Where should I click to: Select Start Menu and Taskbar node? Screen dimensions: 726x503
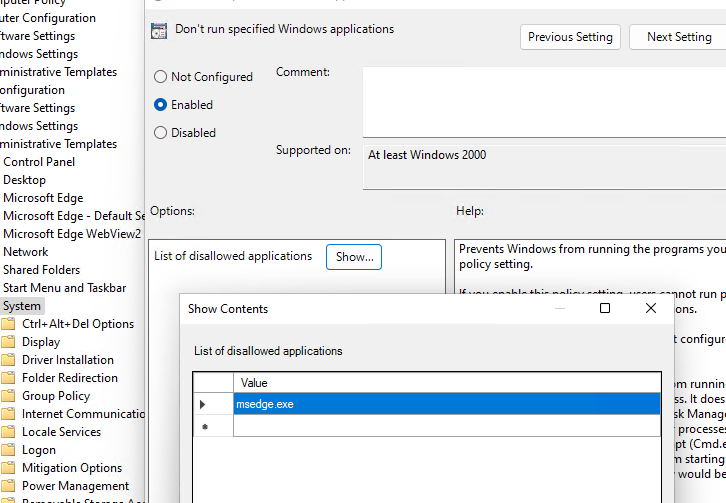point(64,288)
